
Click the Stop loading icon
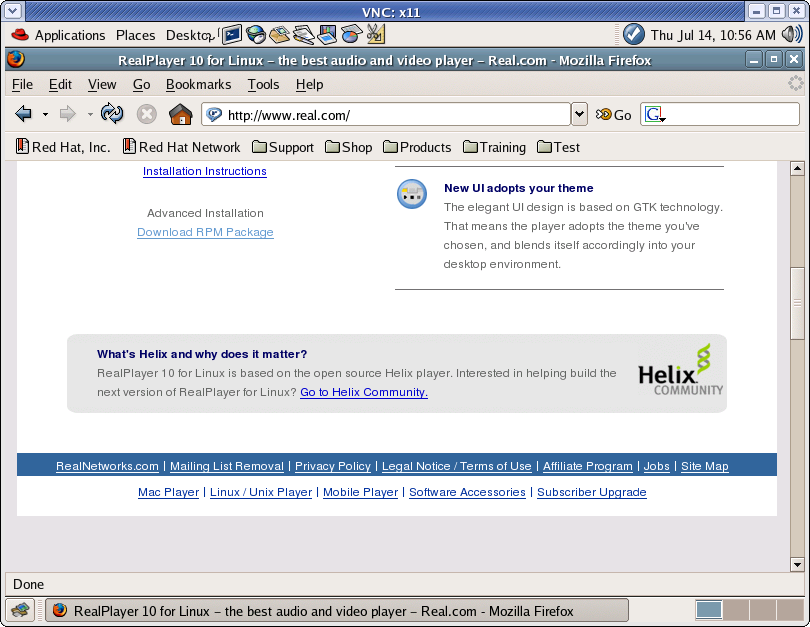point(147,114)
